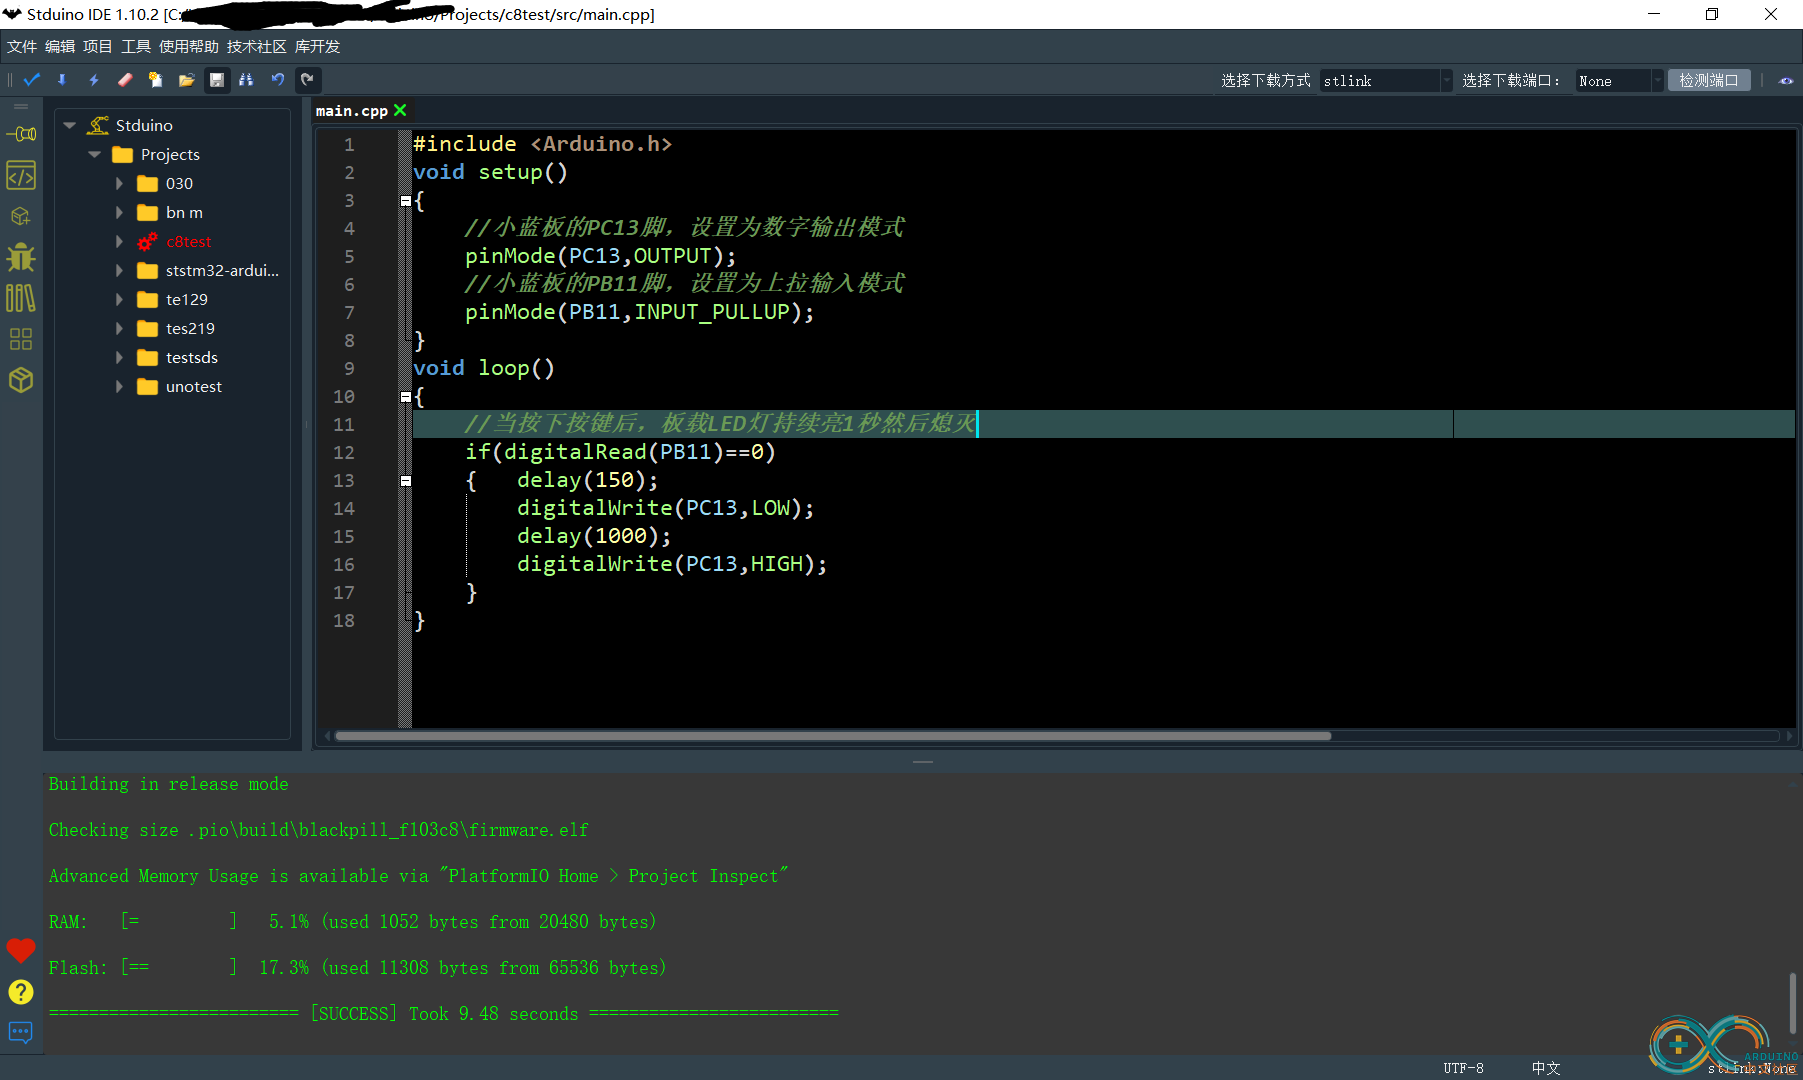Click the sidebar hamburger handle at top
Viewport: 1803px width, 1080px height.
point(21,106)
